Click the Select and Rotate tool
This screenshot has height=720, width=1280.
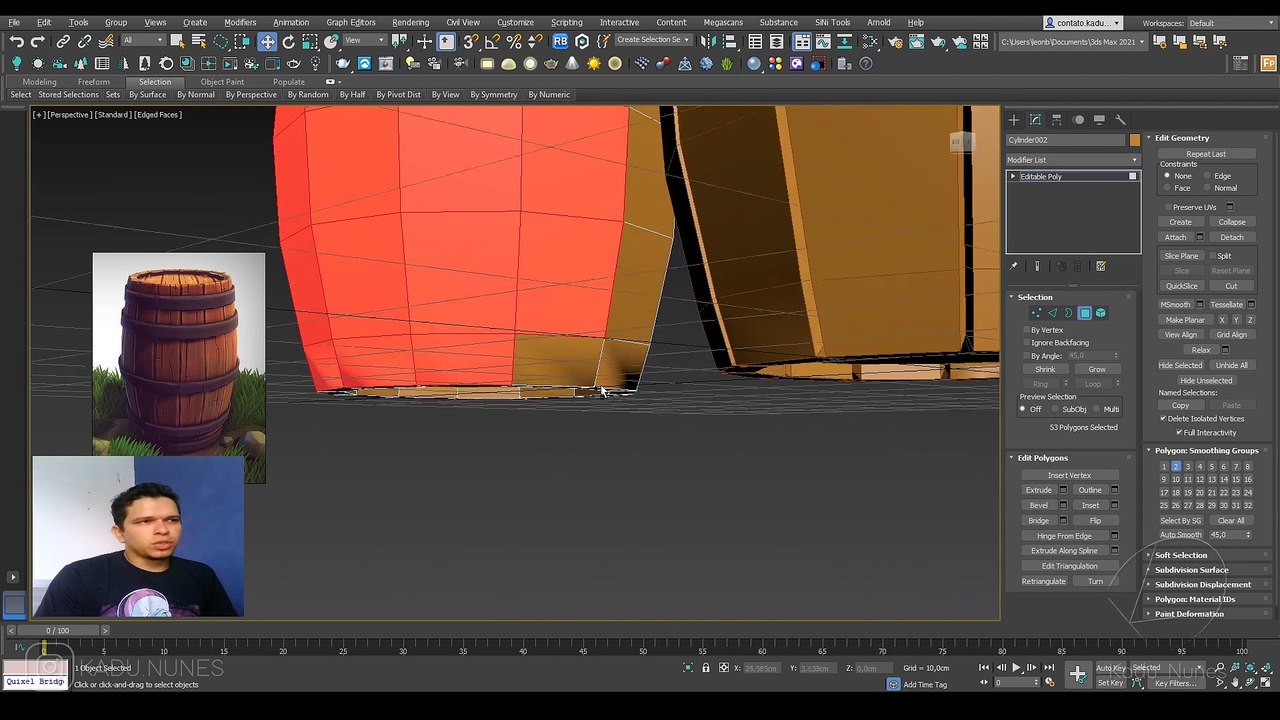pos(289,41)
